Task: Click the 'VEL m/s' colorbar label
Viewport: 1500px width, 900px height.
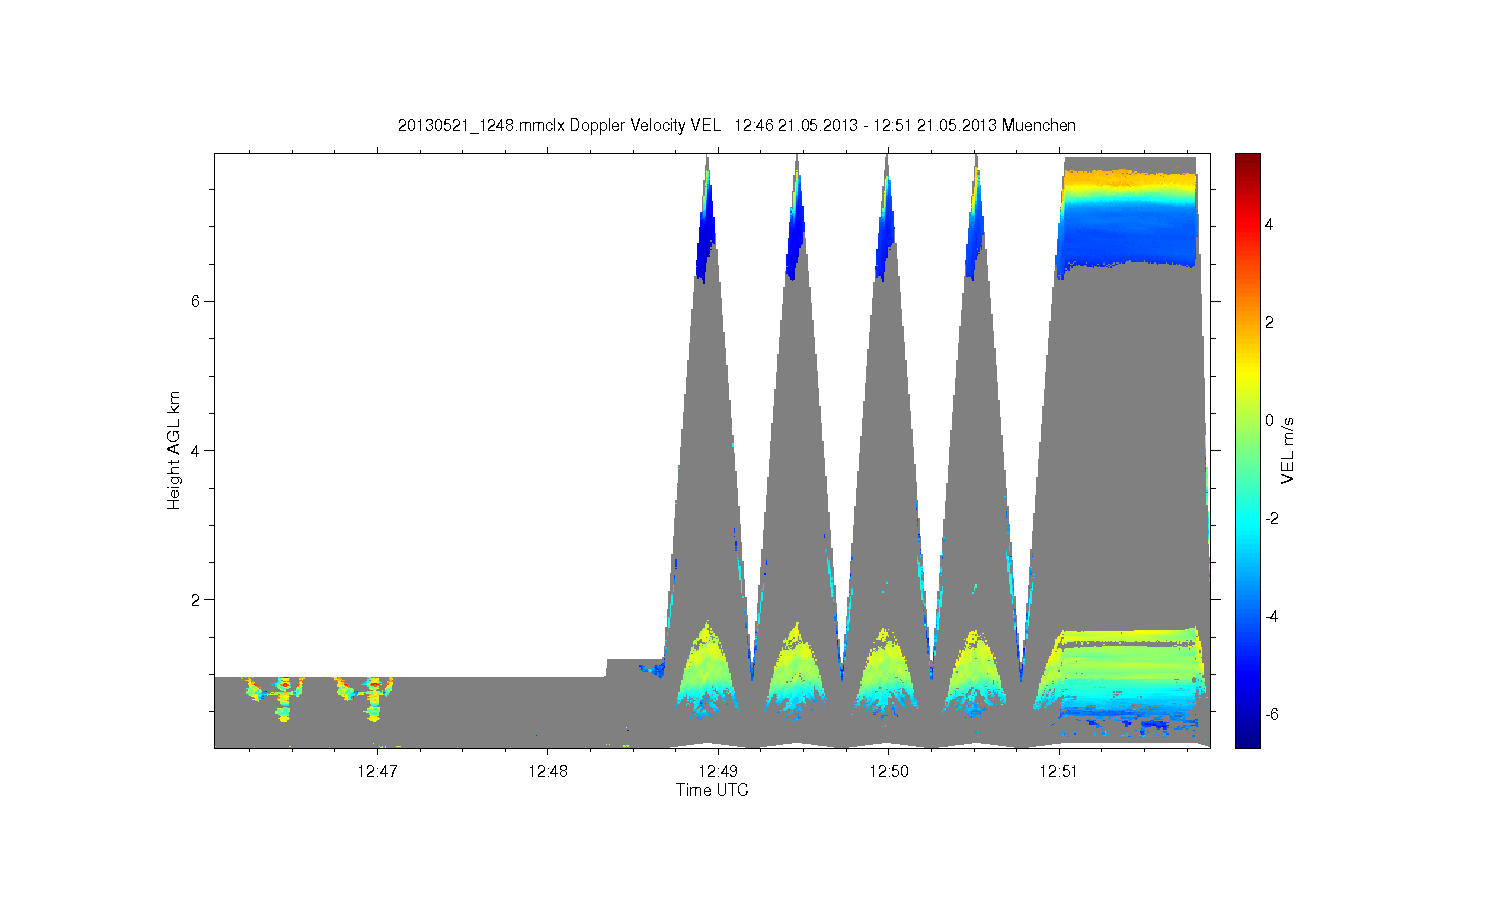Action: (1288, 451)
